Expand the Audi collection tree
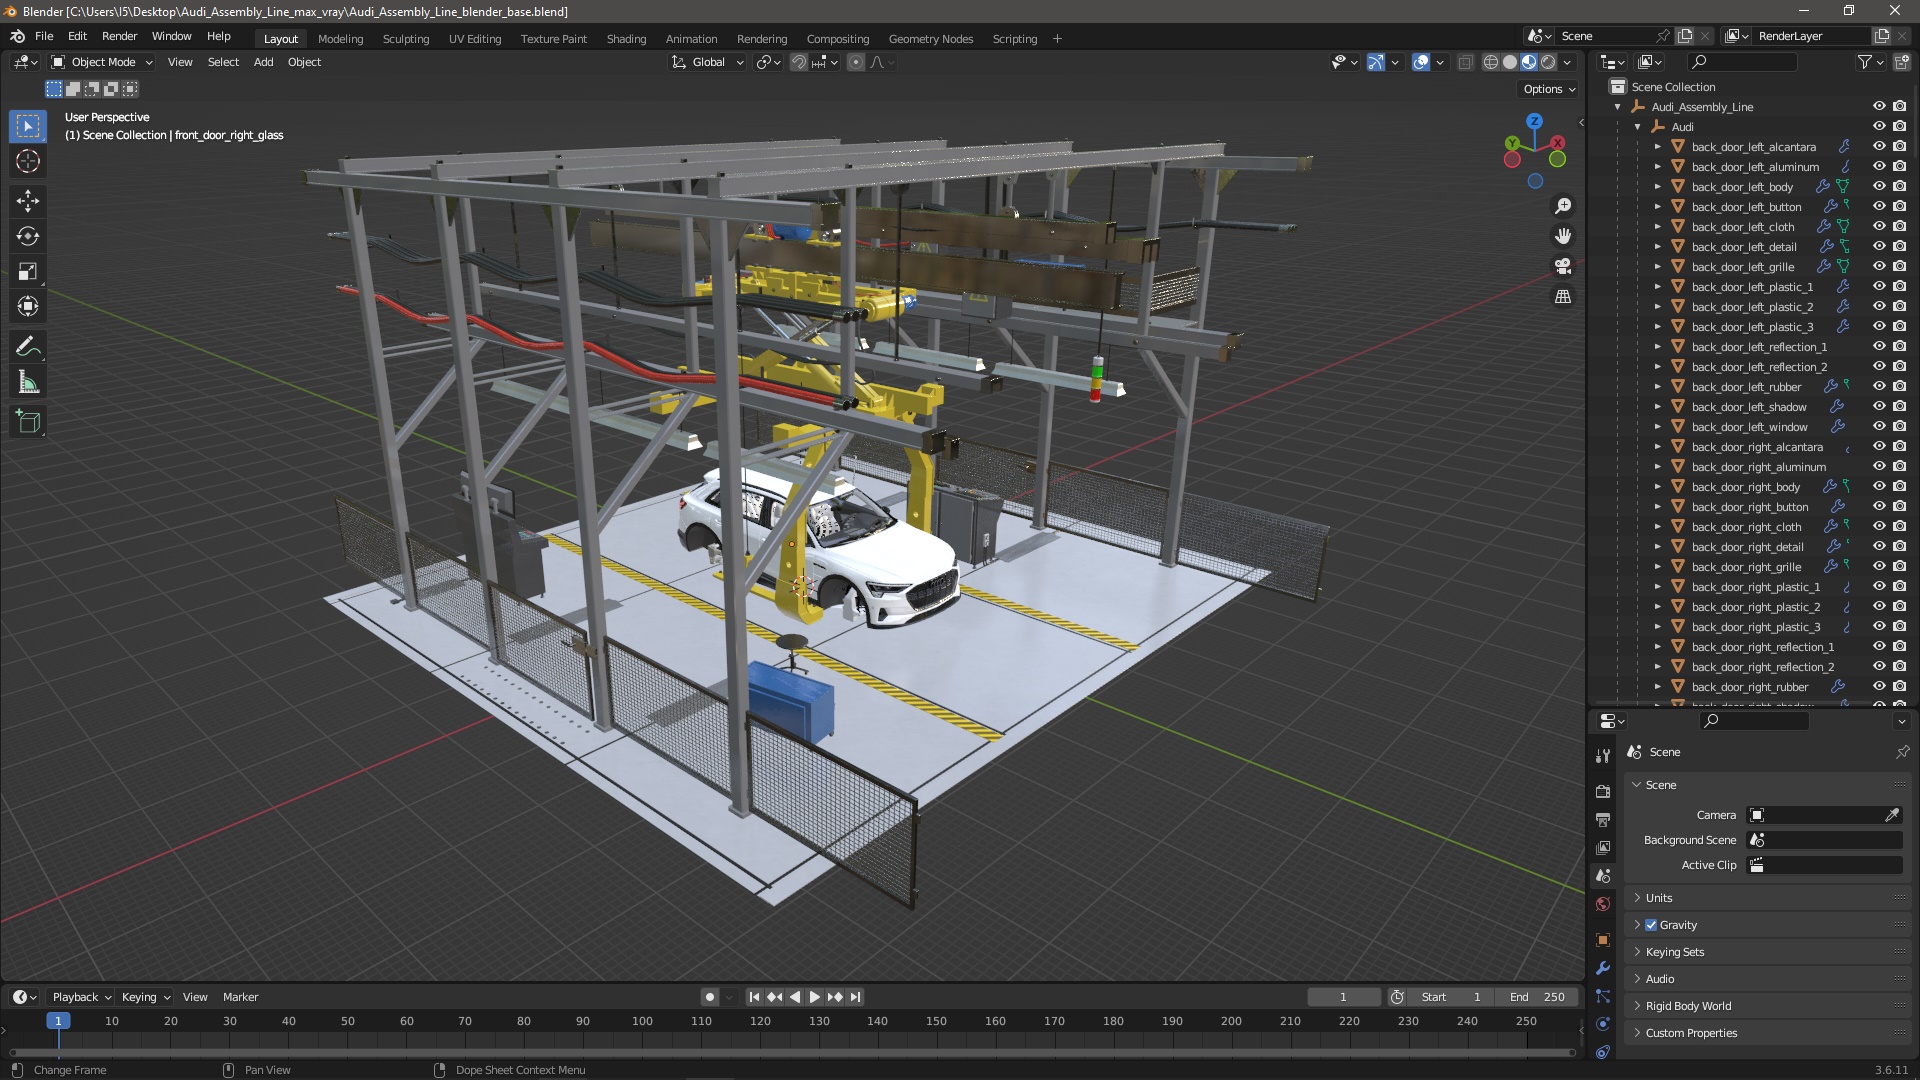Image resolution: width=1920 pixels, height=1080 pixels. (x=1639, y=125)
